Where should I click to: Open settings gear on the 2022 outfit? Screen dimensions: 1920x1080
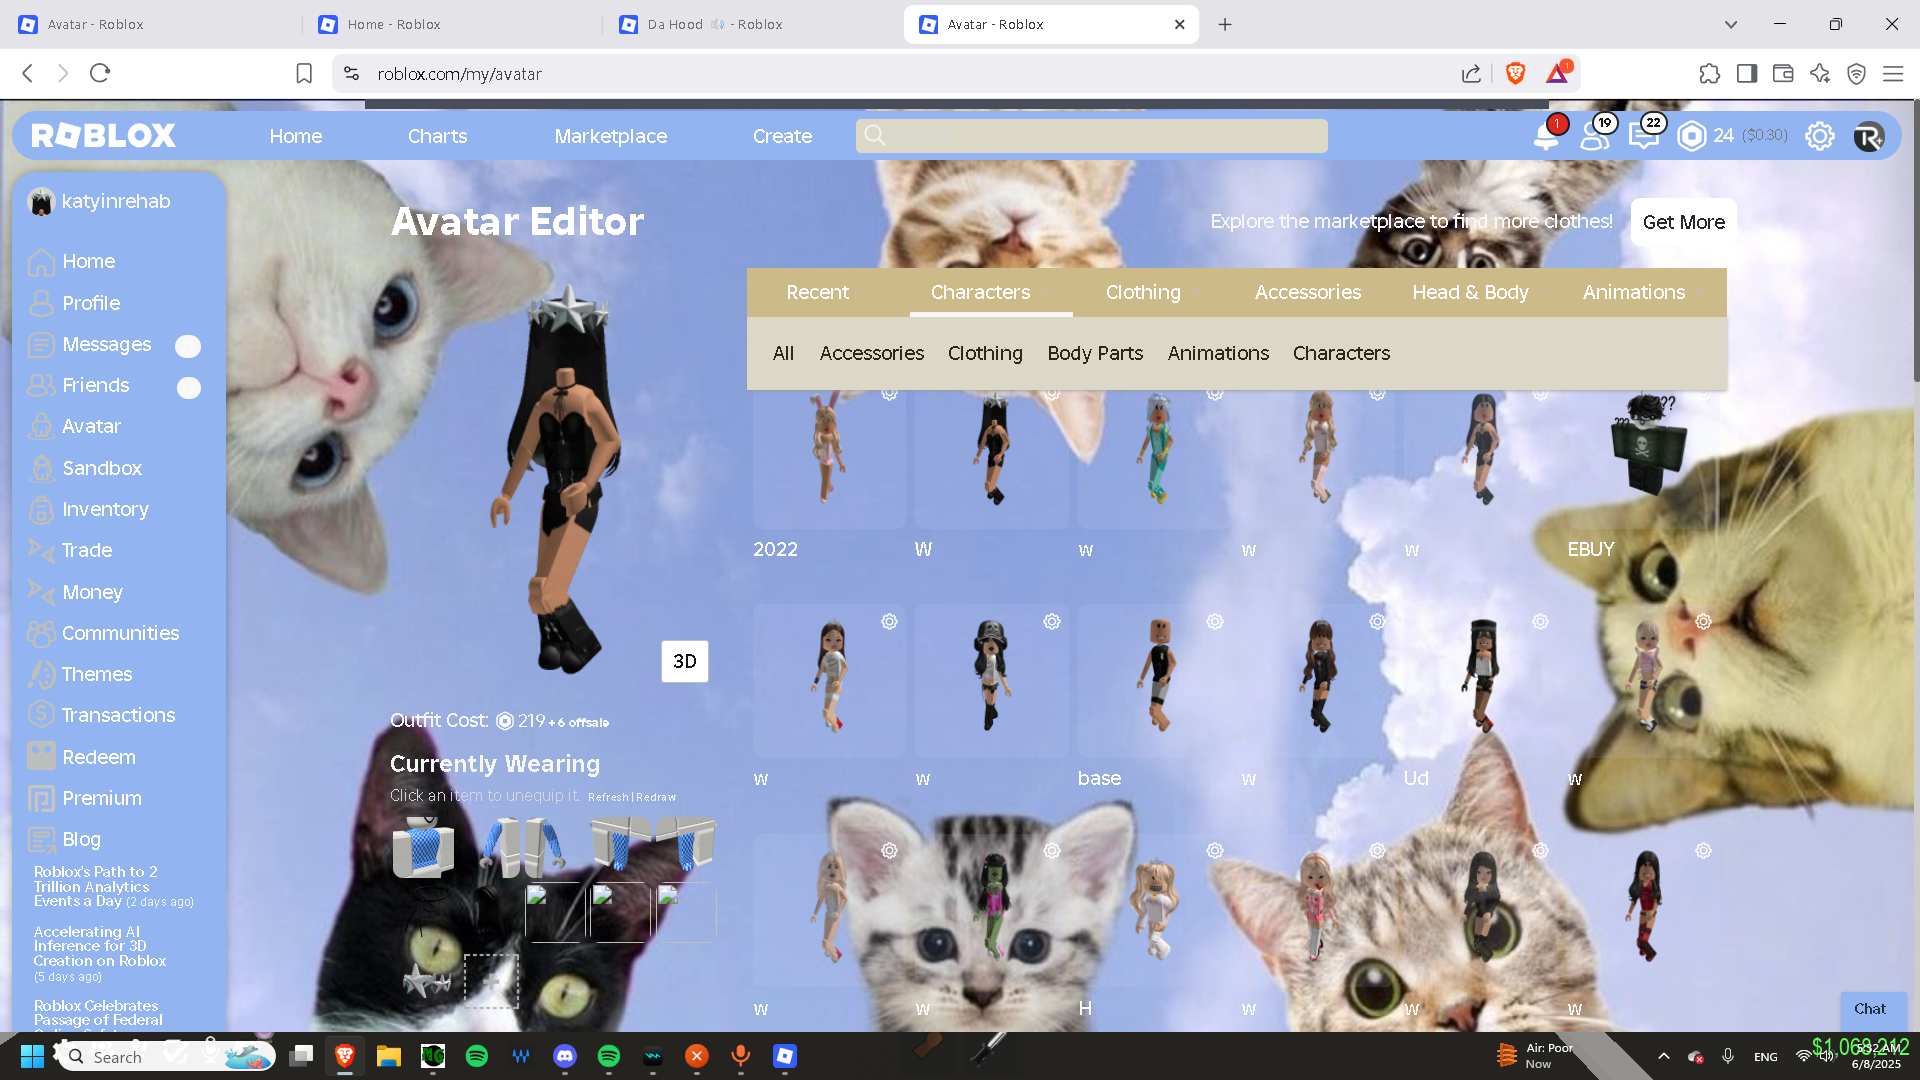click(x=889, y=394)
